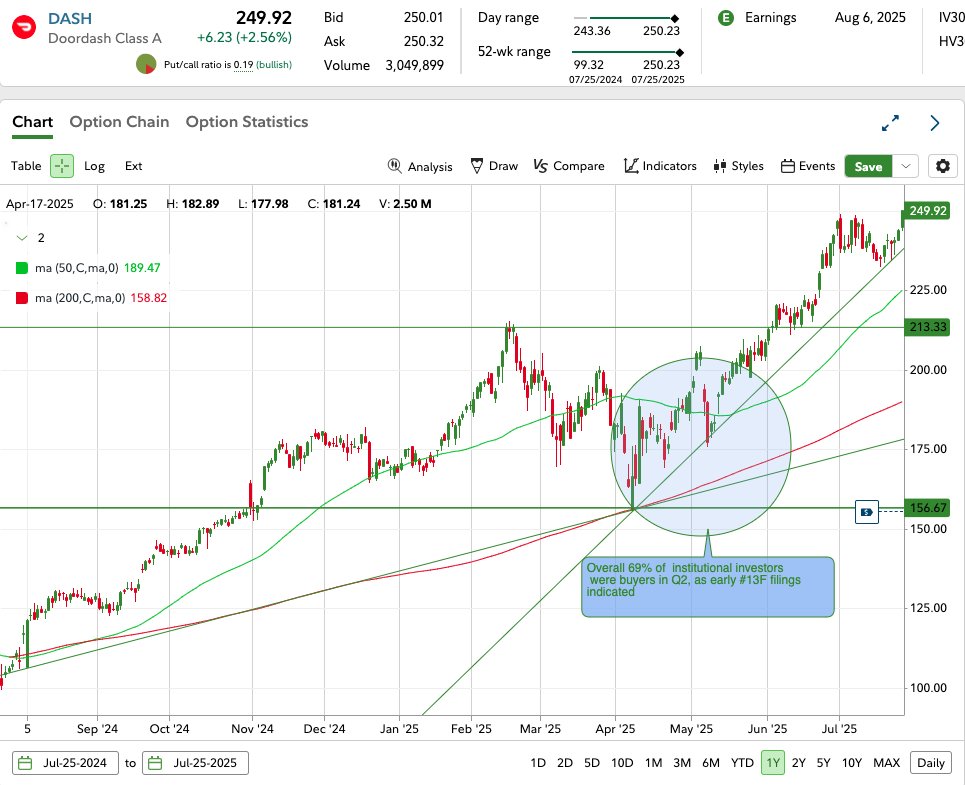Select the 5Y time range
The width and height of the screenshot is (965, 785).
click(823, 763)
